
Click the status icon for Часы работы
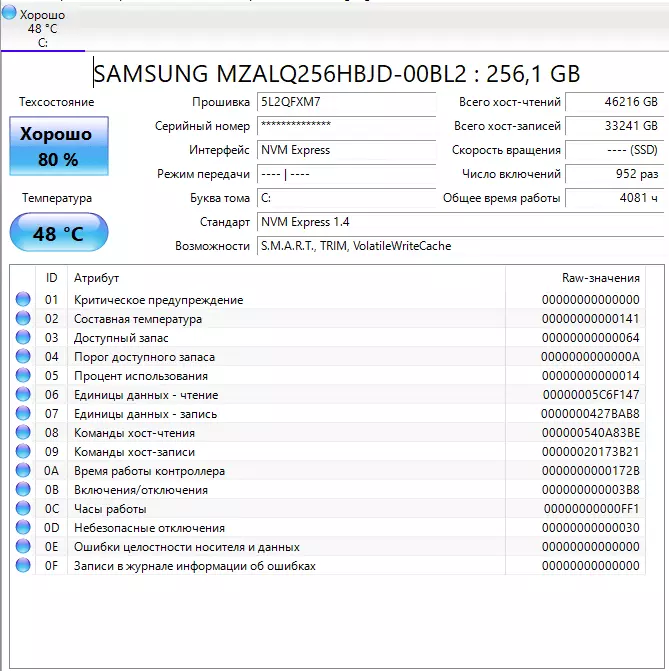23,509
